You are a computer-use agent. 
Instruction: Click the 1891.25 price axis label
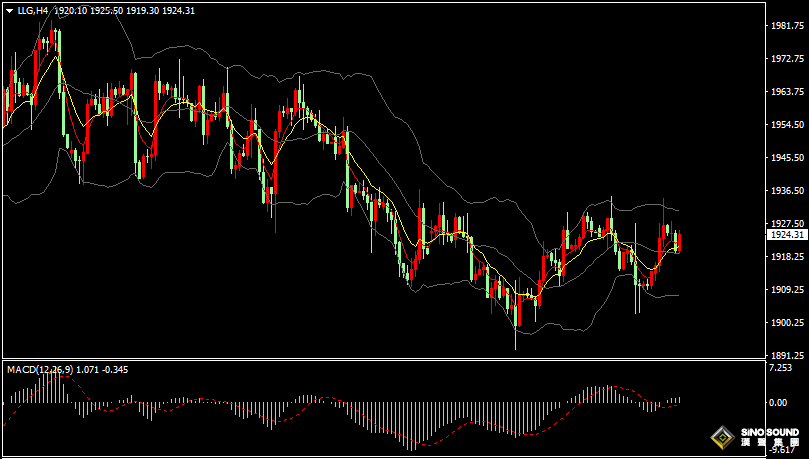[788, 355]
